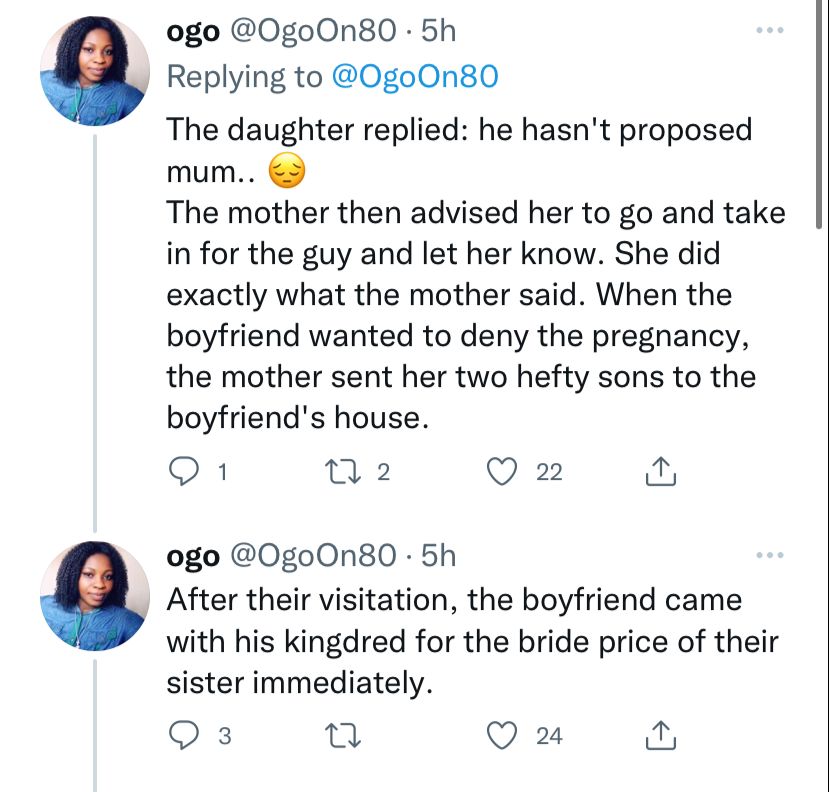Open ogo's display name on first tweet
The image size is (829, 792).
click(x=192, y=32)
